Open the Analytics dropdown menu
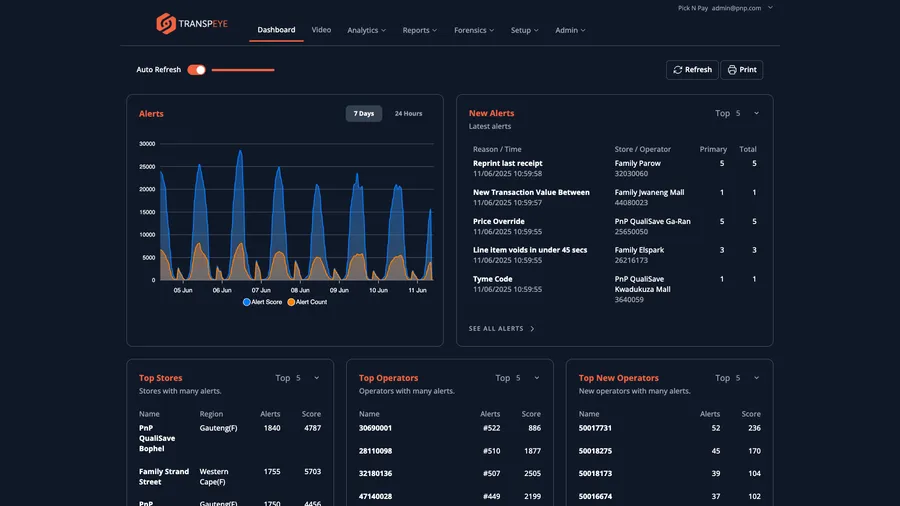The height and width of the screenshot is (506, 900). [x=366, y=30]
